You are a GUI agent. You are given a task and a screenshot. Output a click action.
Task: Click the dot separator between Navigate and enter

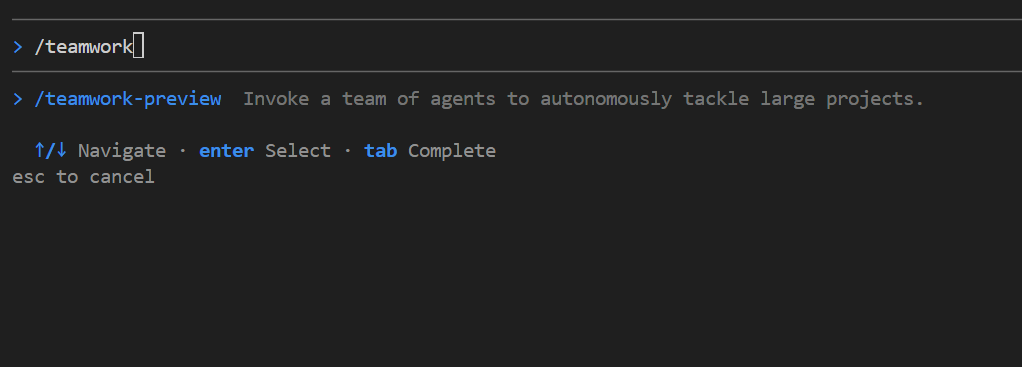(182, 151)
